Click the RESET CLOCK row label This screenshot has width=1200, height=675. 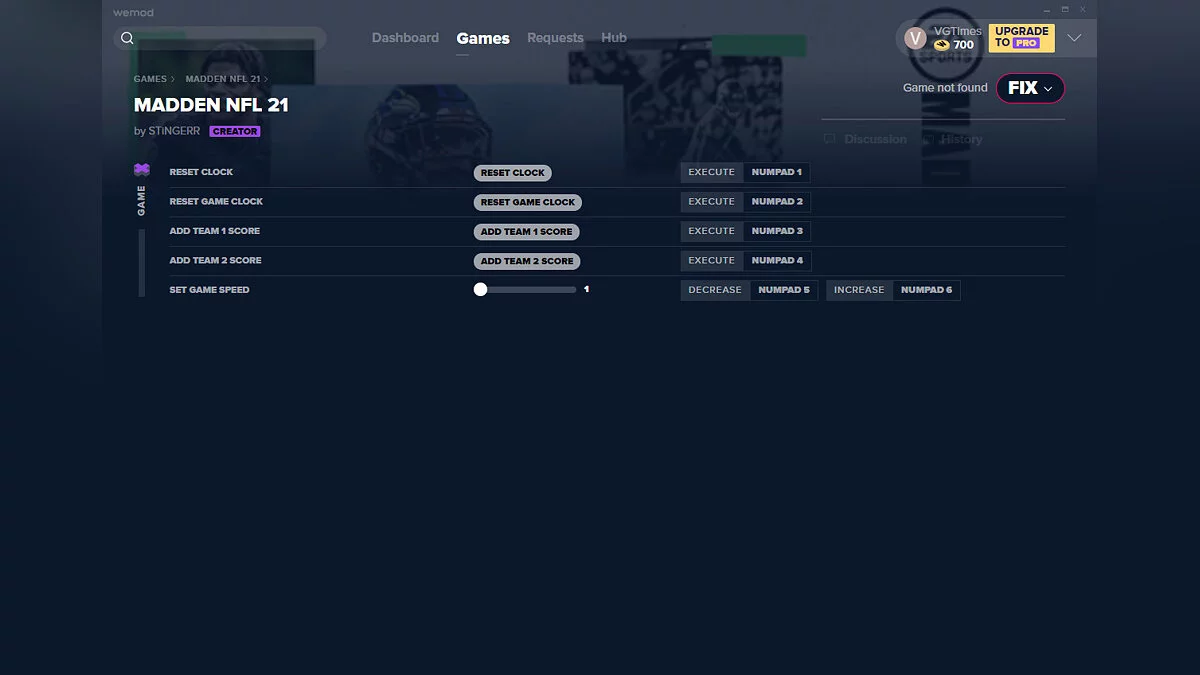point(201,172)
